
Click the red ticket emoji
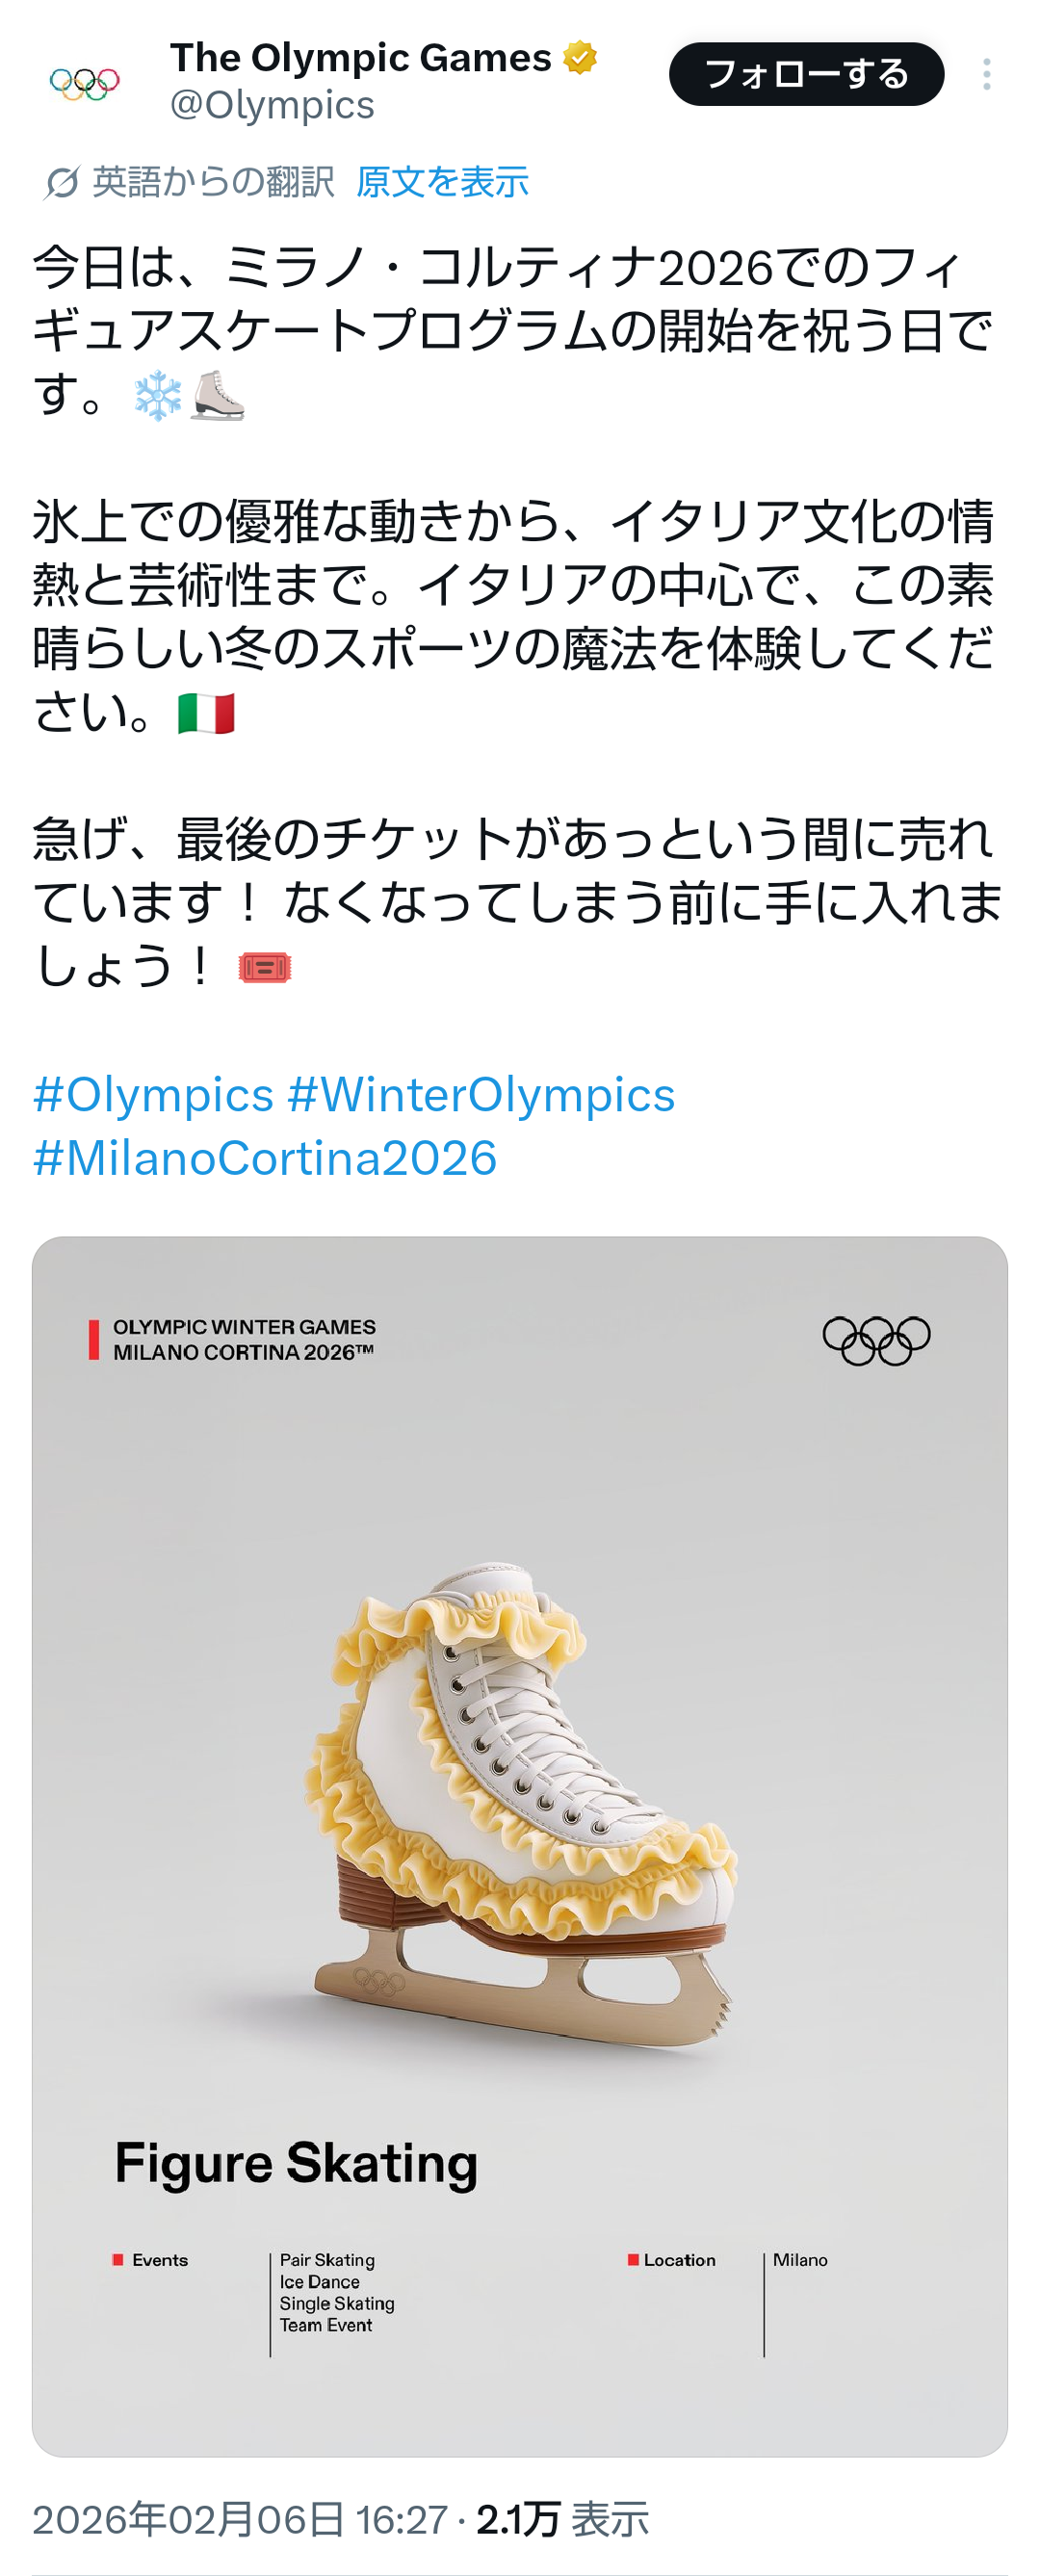point(265,968)
